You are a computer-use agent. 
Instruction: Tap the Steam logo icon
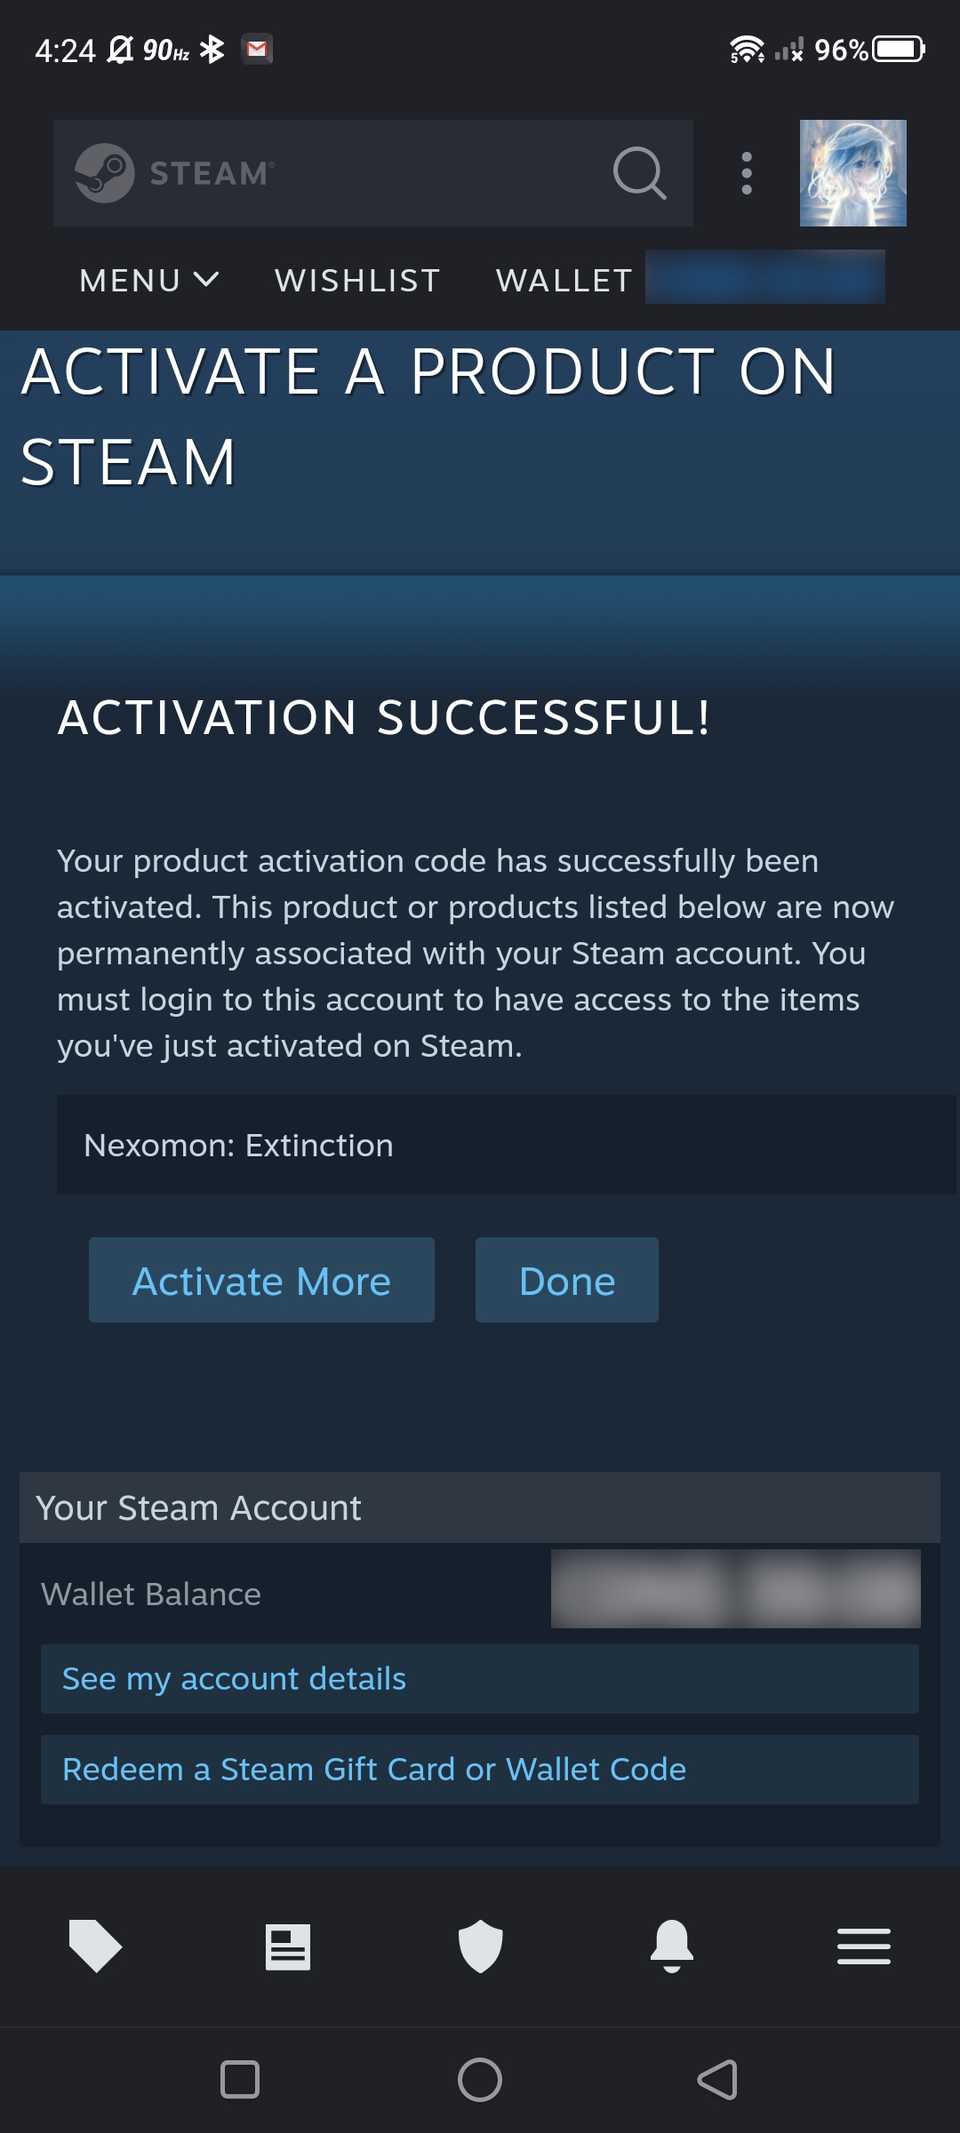[105, 173]
